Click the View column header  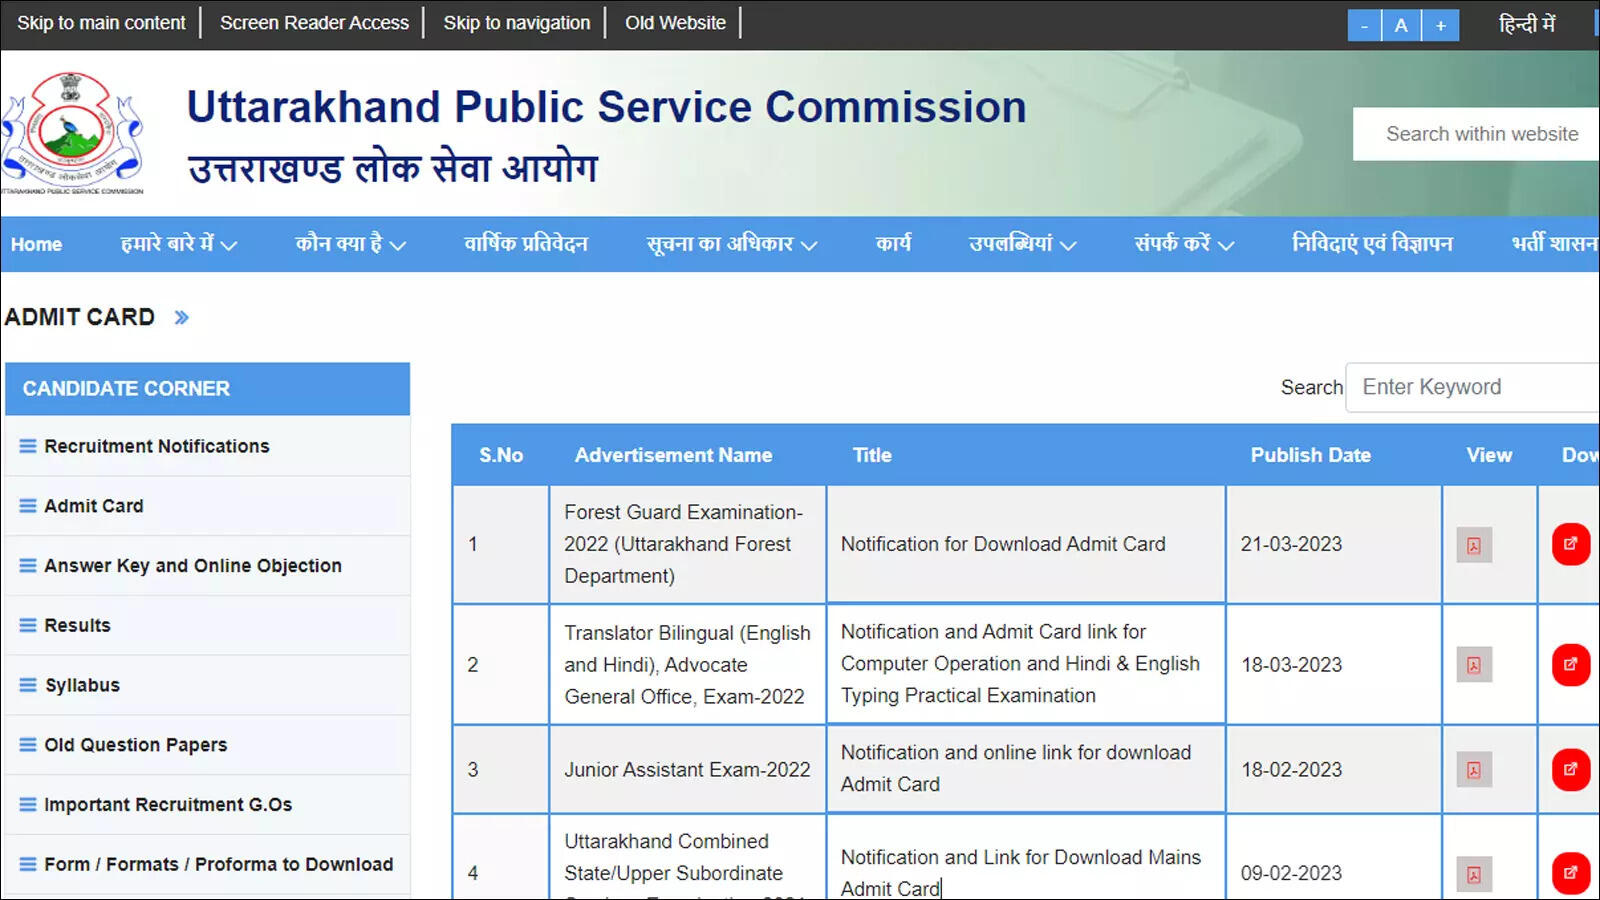tap(1489, 455)
